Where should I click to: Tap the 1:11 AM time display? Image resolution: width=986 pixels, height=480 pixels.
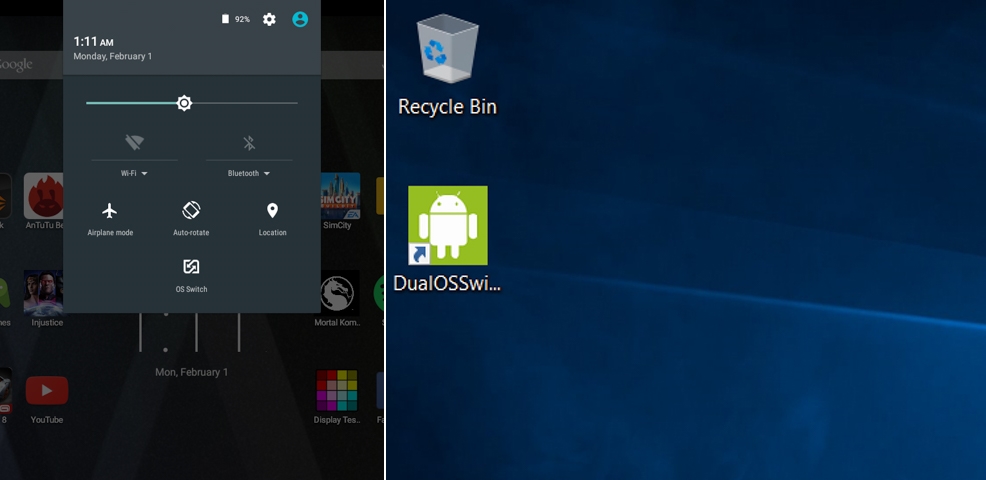coord(93,42)
